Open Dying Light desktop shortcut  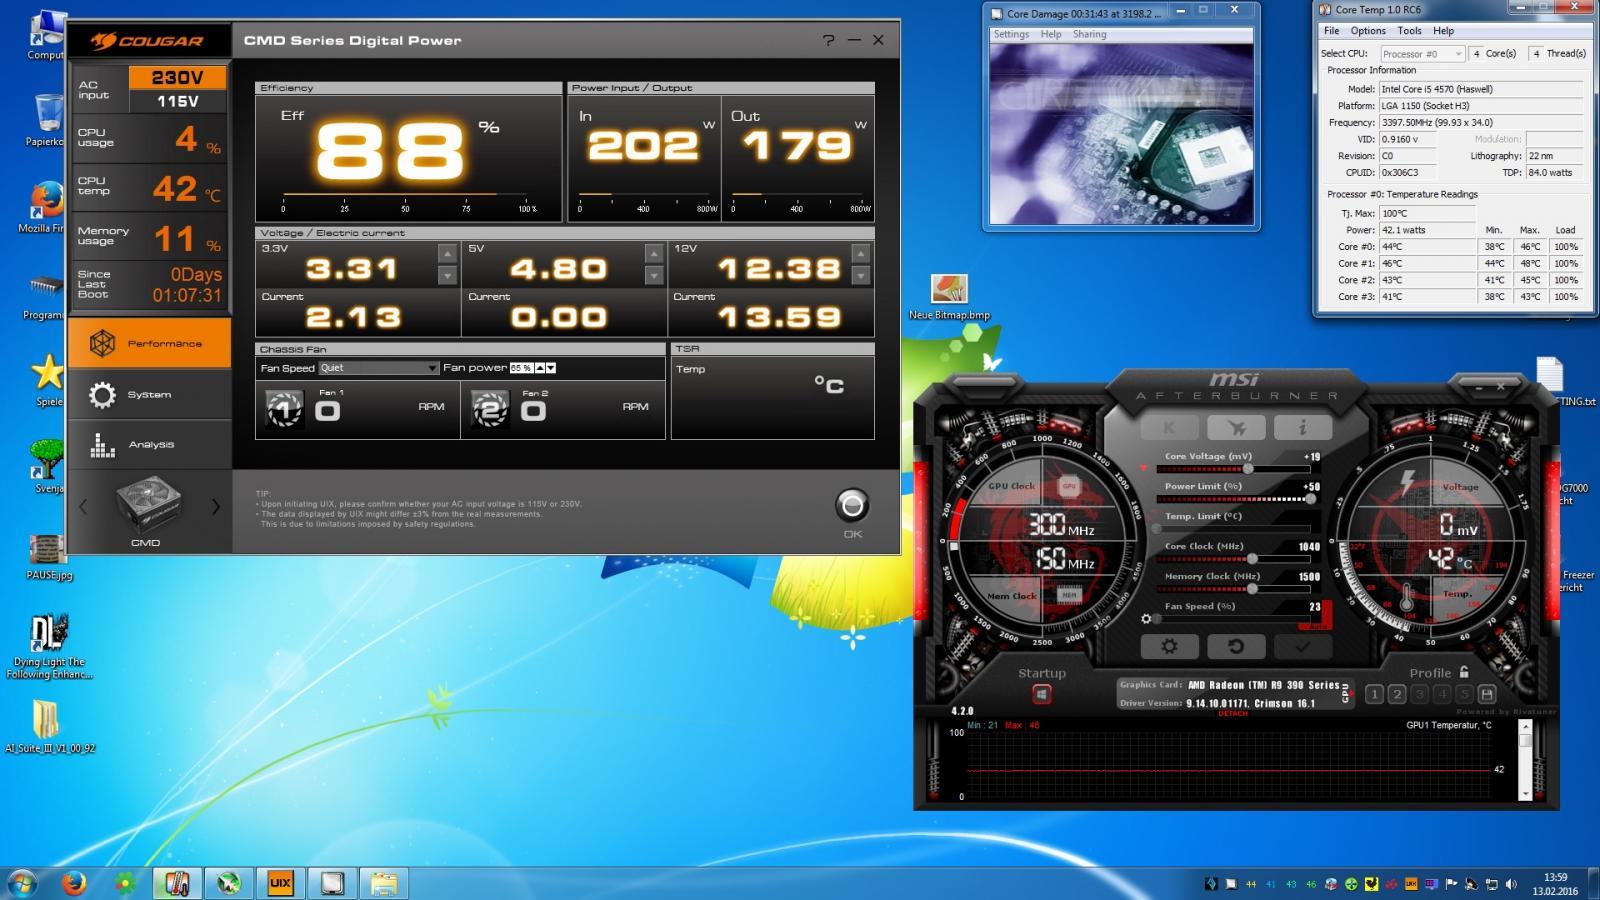point(49,647)
